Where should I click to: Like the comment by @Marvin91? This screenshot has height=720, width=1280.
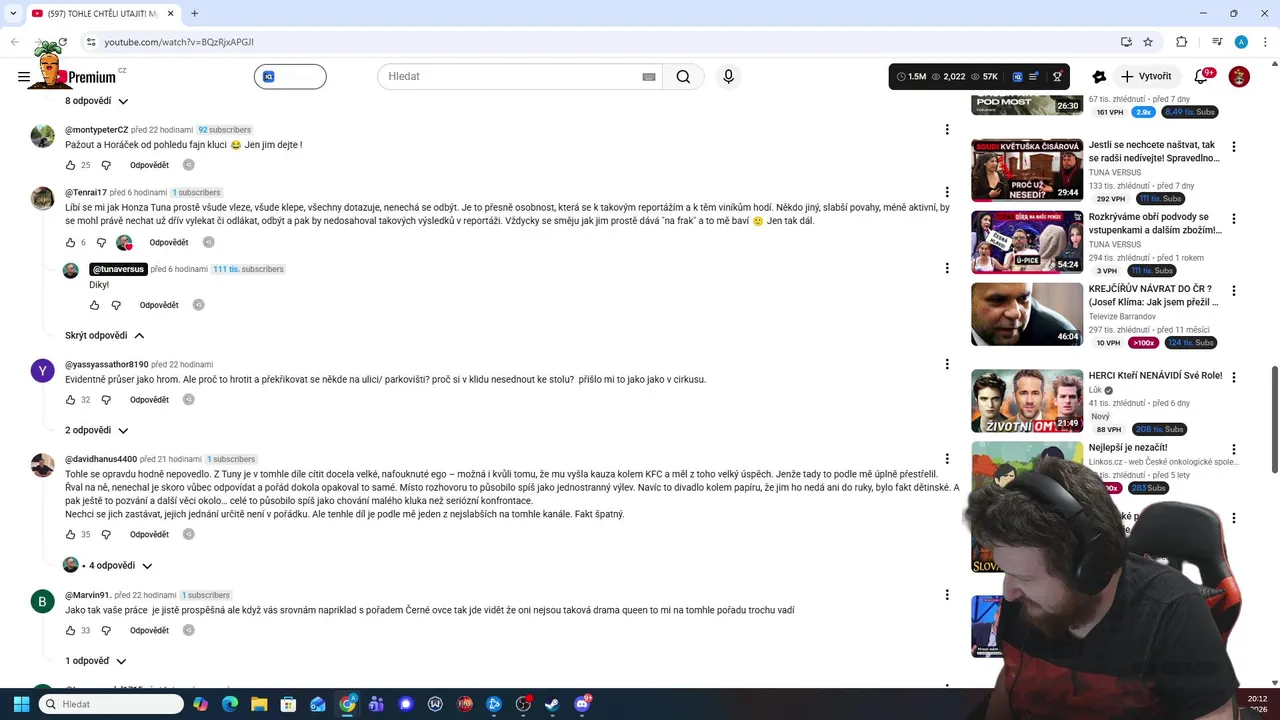tap(70, 631)
